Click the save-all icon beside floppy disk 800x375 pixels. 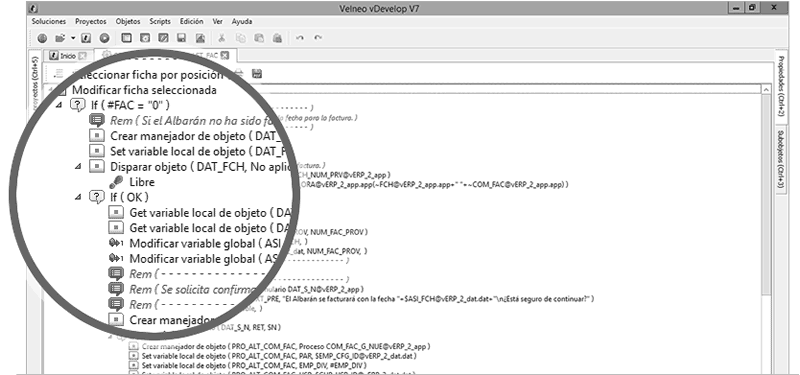point(200,38)
